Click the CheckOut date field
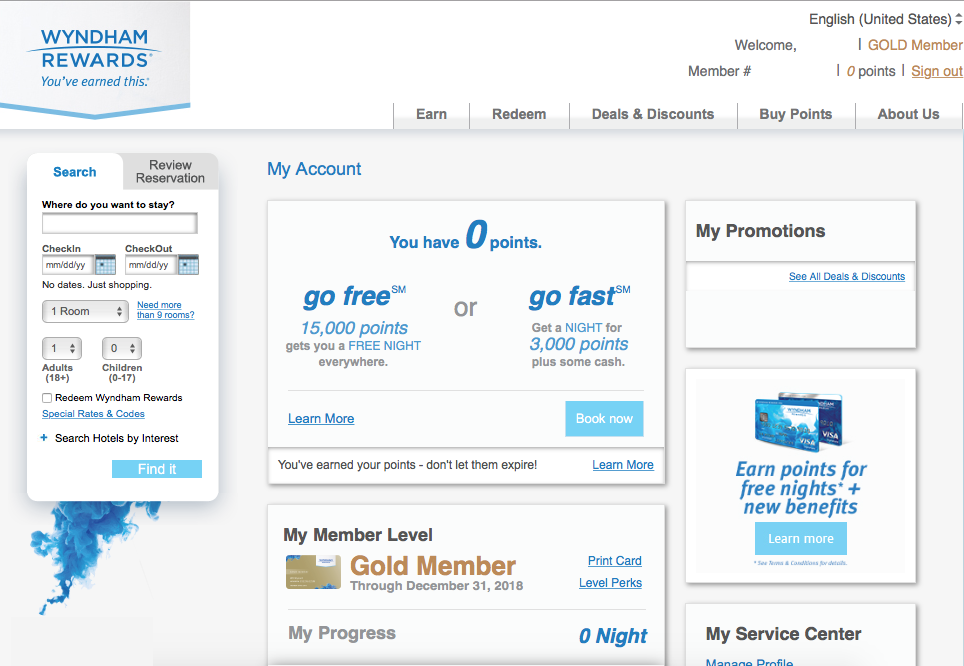The image size is (964, 666). tap(151, 265)
